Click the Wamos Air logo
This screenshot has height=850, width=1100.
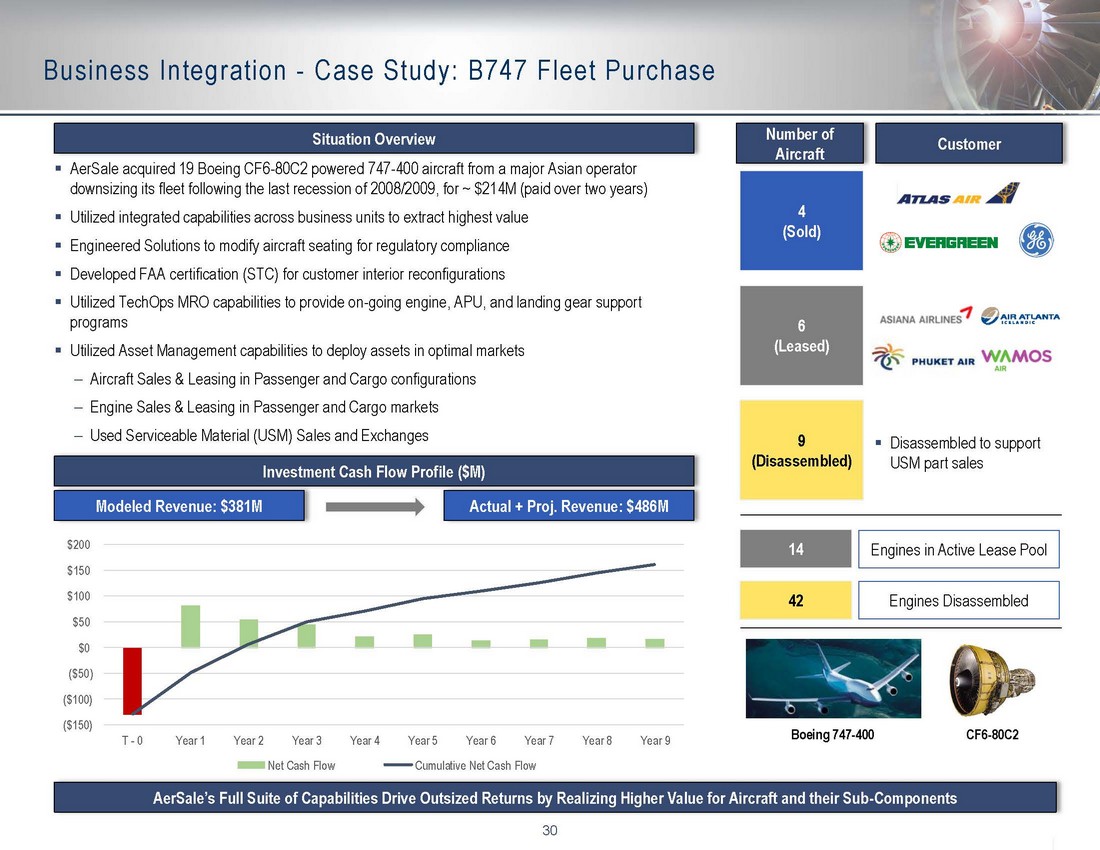coord(1016,359)
